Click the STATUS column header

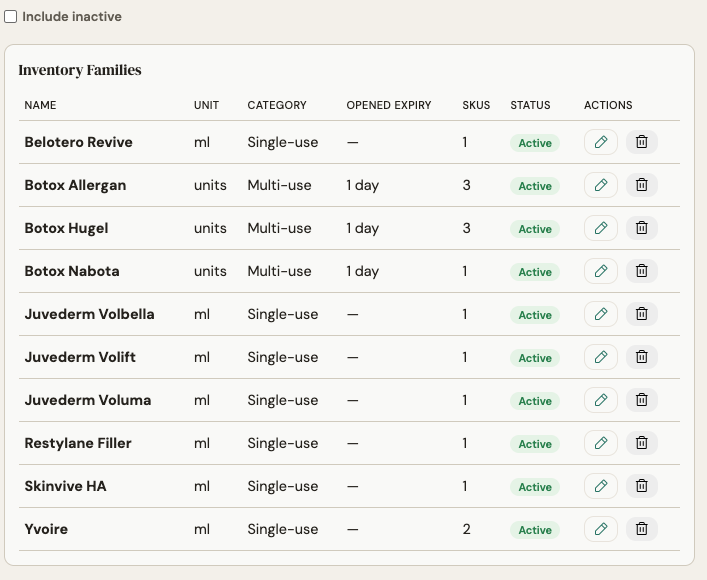tap(530, 105)
